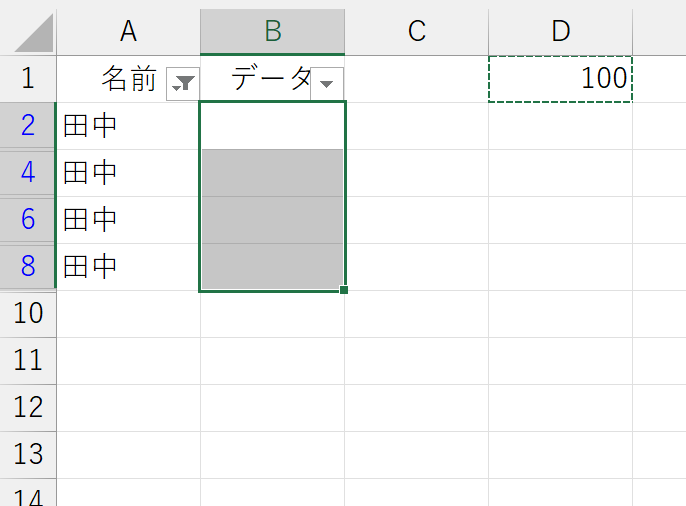Click the 名前 header cell text

pos(129,79)
